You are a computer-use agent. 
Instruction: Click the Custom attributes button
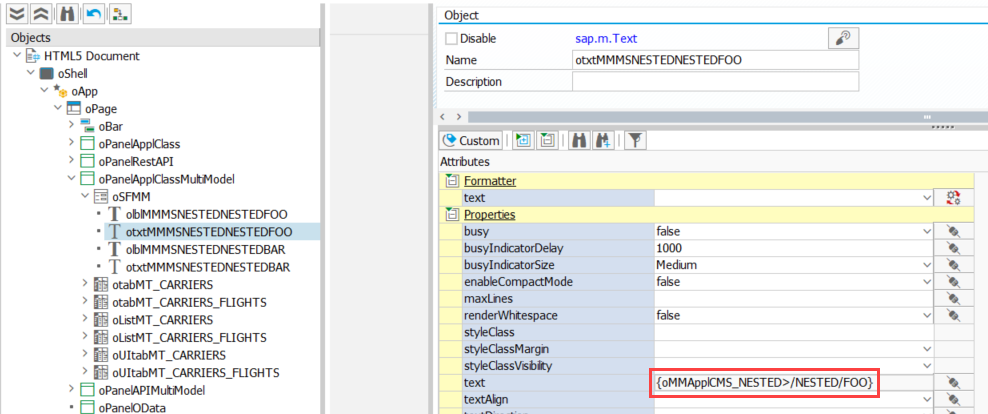(471, 141)
